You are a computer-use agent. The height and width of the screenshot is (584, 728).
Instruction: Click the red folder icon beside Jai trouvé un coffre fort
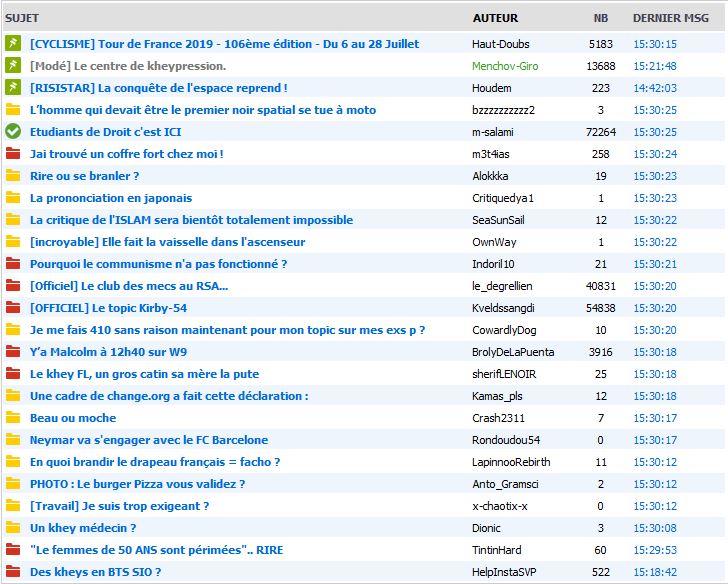pyautogui.click(x=13, y=154)
